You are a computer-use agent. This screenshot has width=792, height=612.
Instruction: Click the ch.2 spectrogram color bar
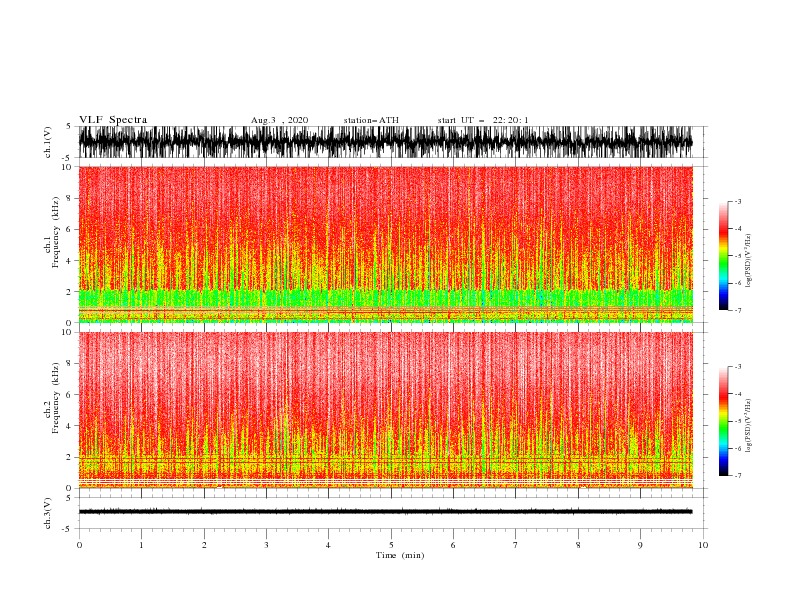(723, 421)
